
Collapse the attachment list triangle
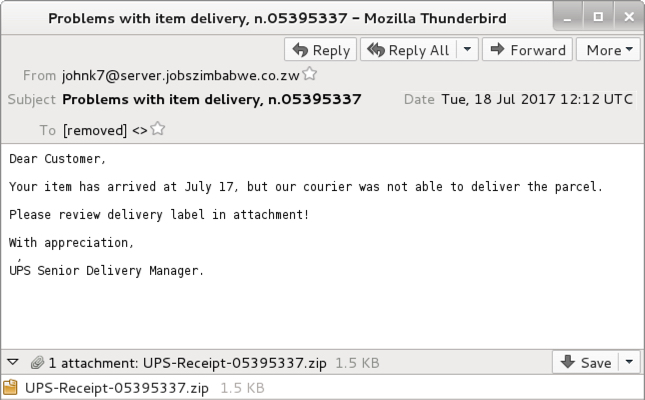point(13,362)
